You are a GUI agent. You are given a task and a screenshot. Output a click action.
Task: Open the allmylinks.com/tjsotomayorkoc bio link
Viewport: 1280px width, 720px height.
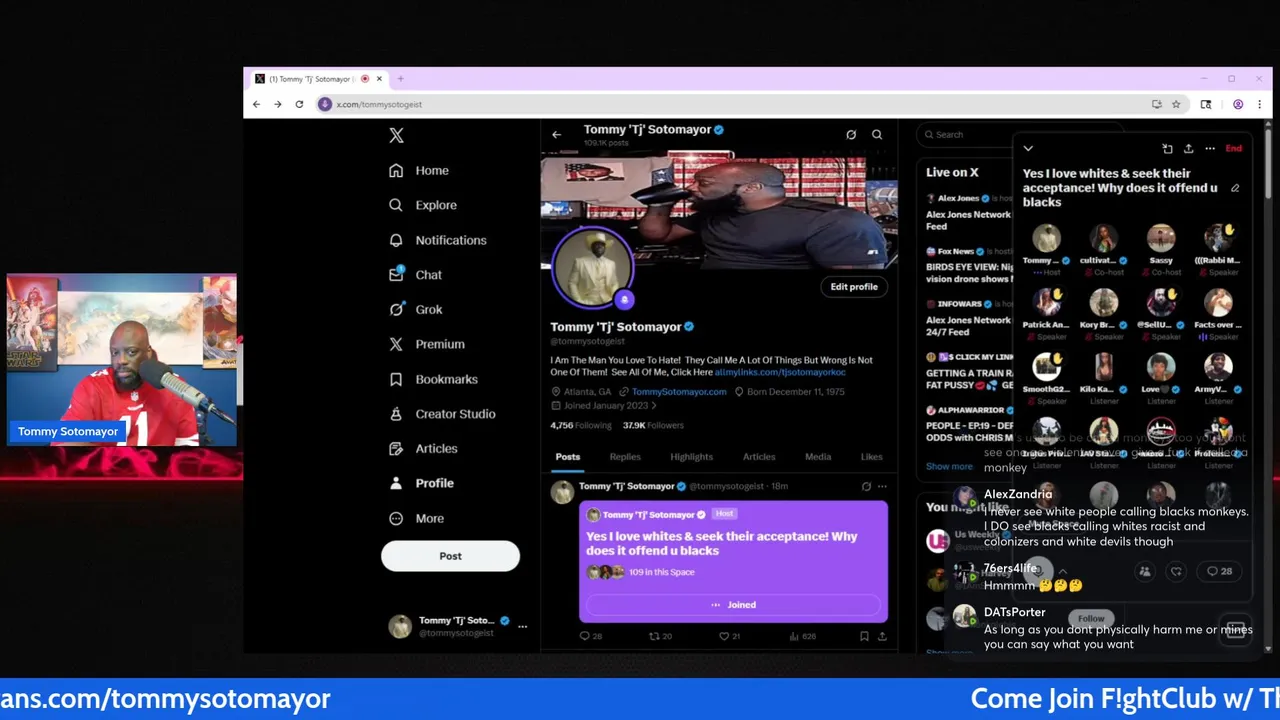point(780,372)
